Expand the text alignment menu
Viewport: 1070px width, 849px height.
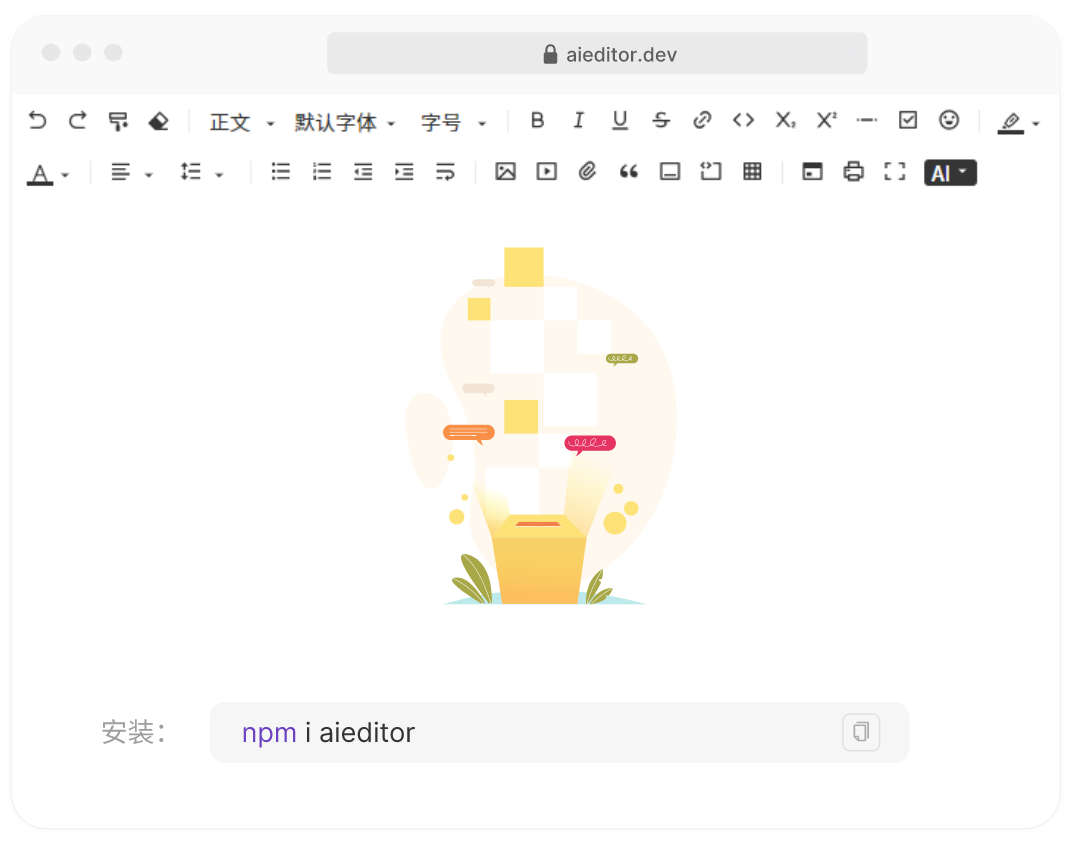pos(131,173)
